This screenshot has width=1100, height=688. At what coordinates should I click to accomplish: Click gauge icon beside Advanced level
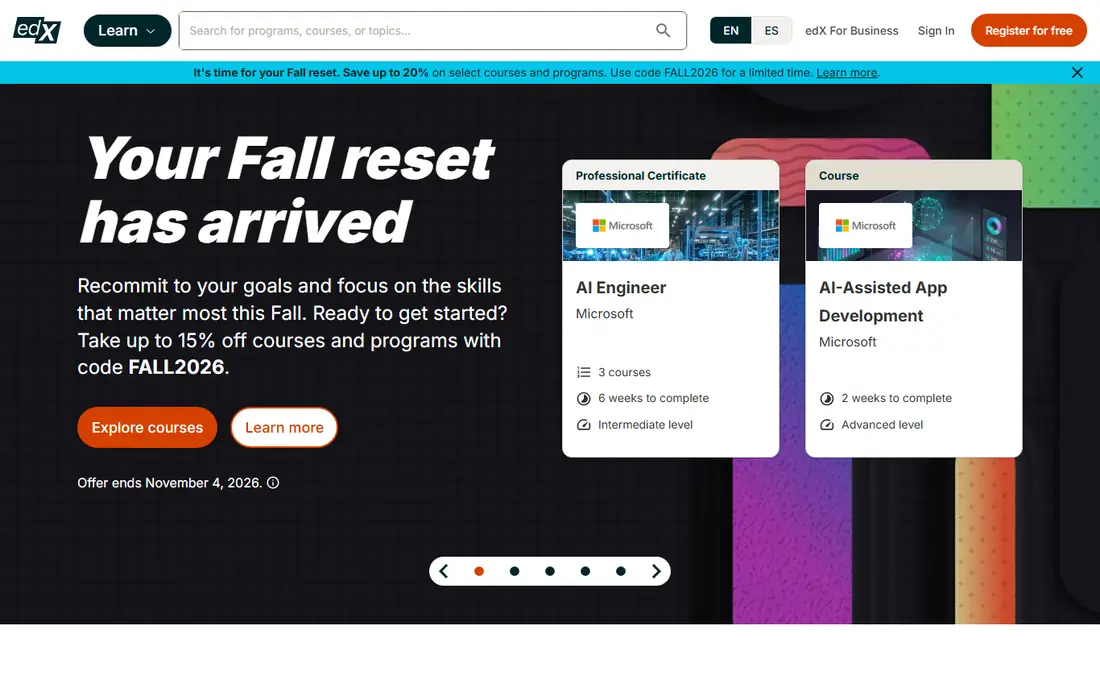point(827,425)
